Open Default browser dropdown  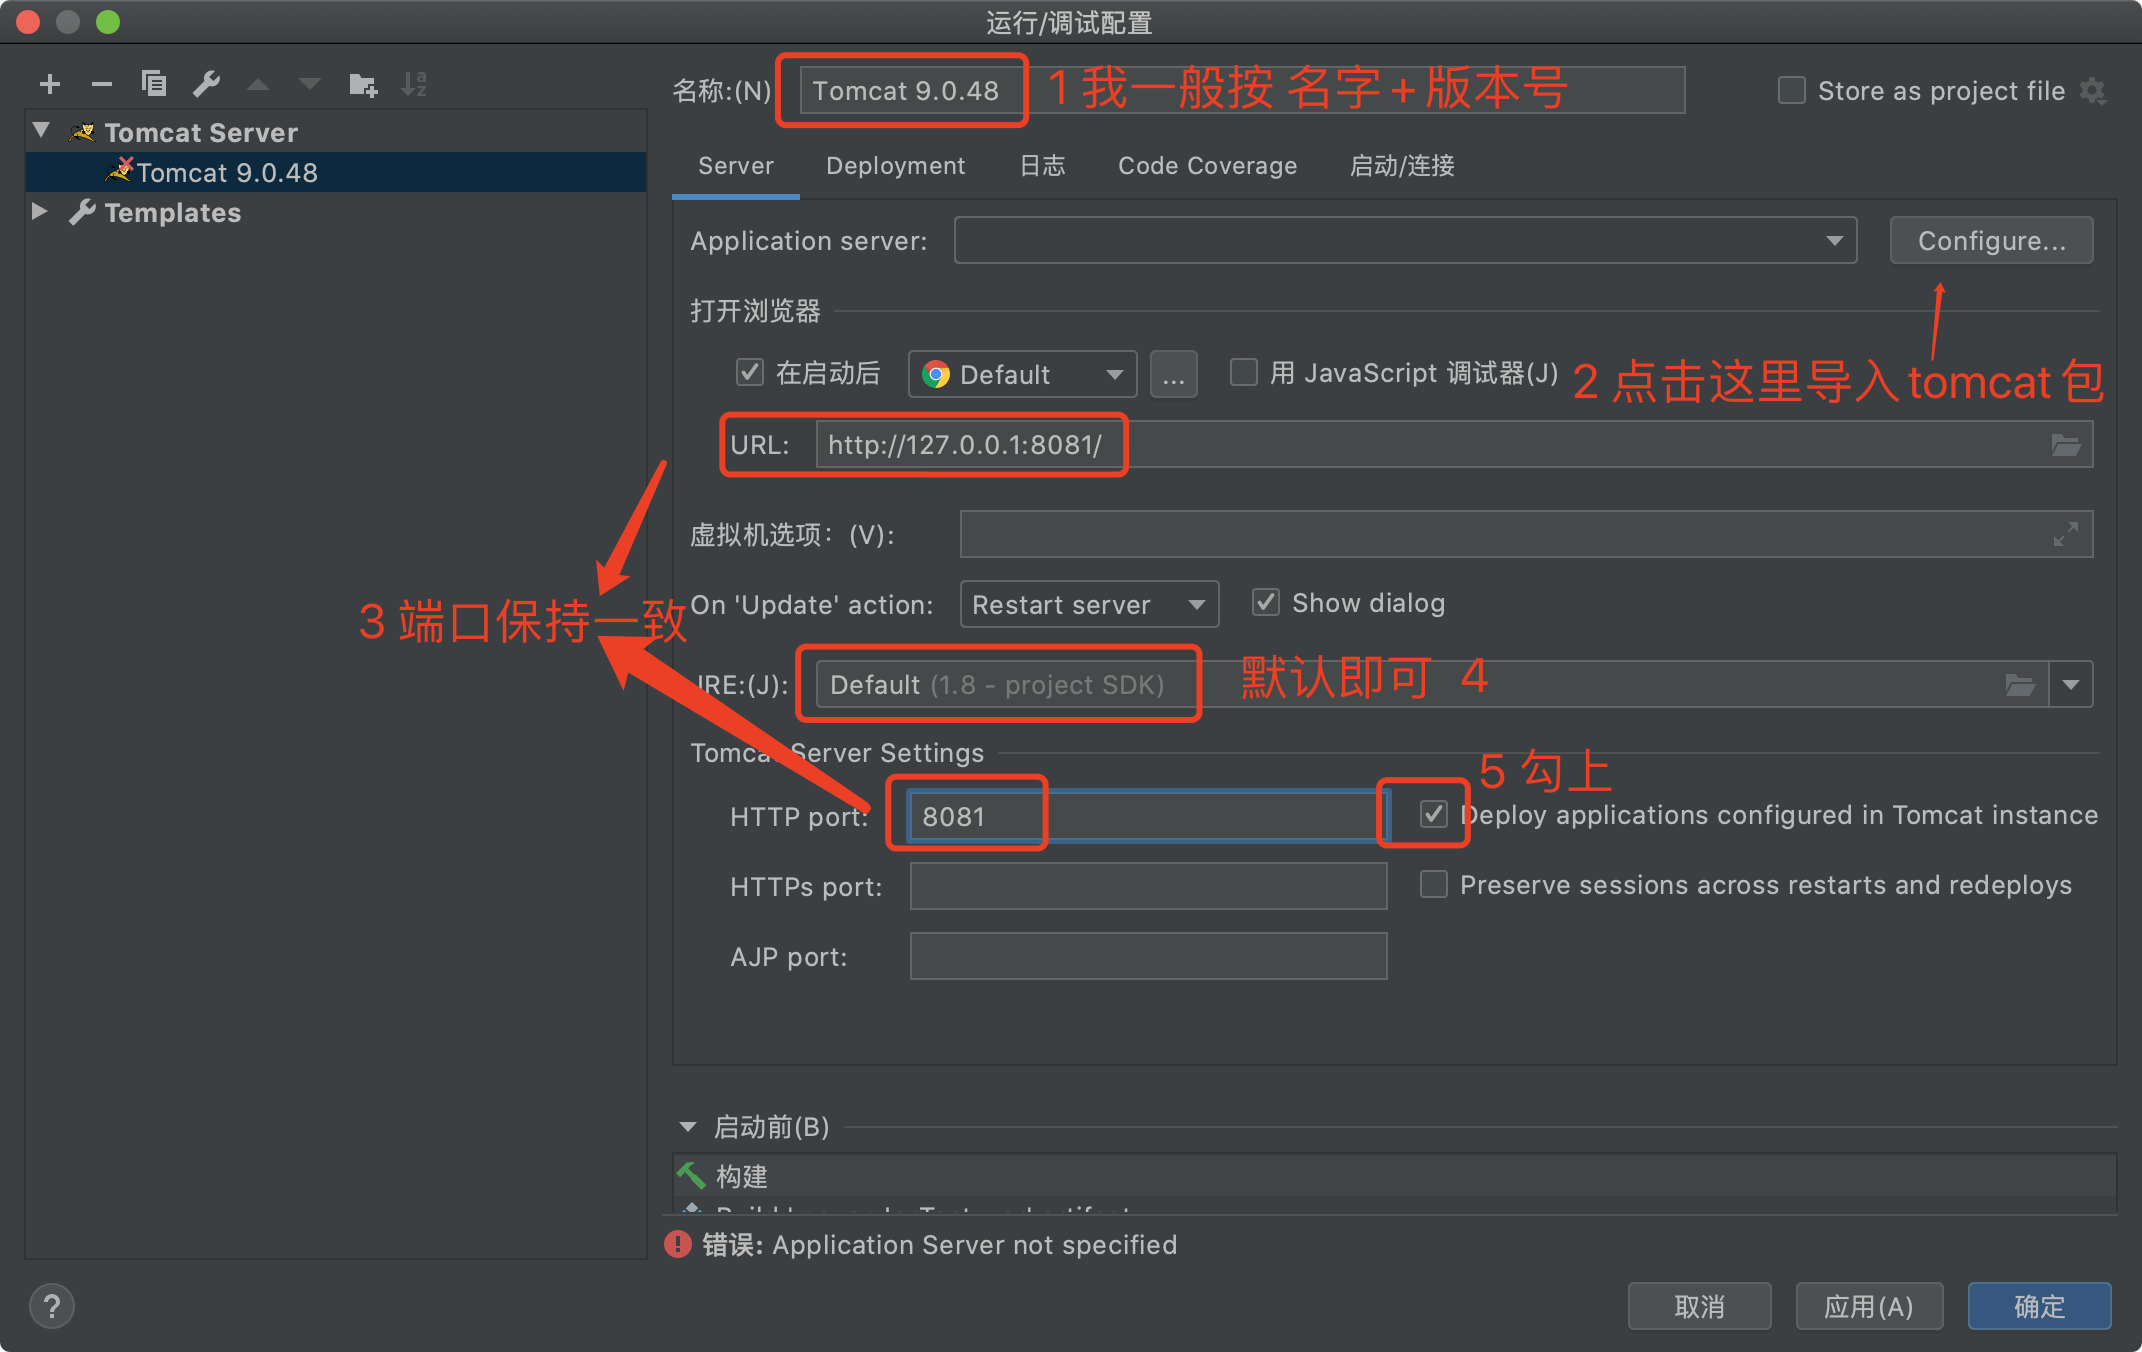(x=1022, y=375)
